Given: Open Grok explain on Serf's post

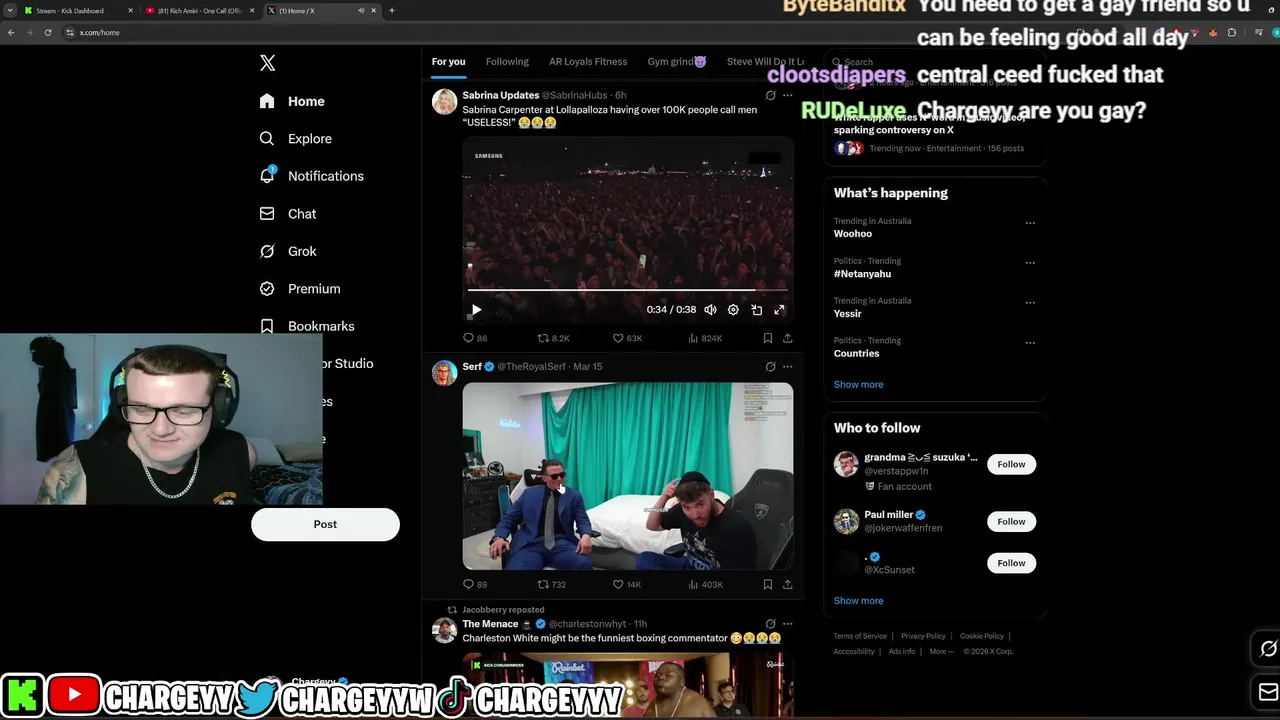Looking at the screenshot, I should 770,367.
